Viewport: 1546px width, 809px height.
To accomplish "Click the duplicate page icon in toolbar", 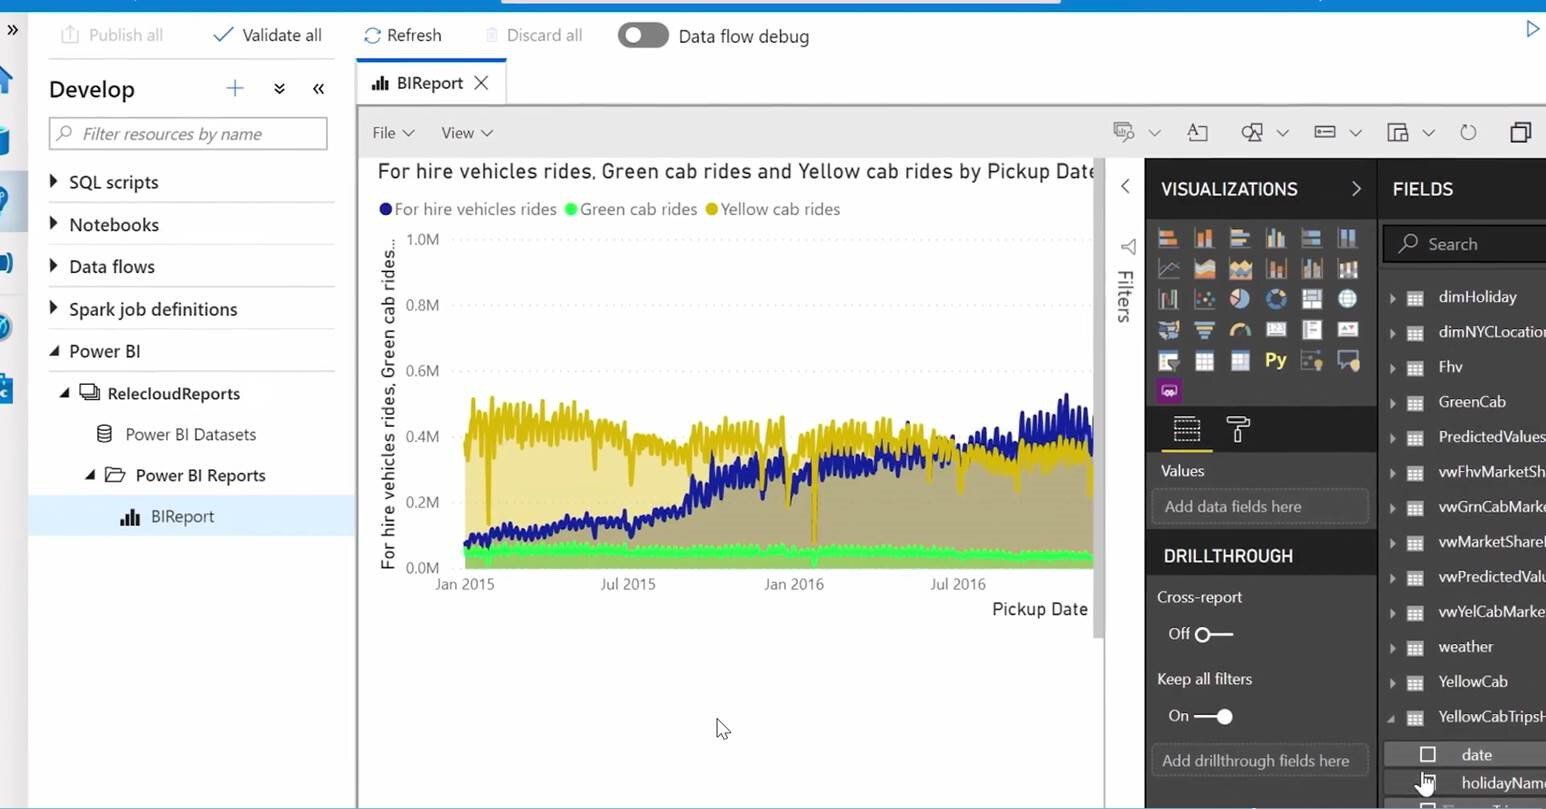I will pos(1521,132).
